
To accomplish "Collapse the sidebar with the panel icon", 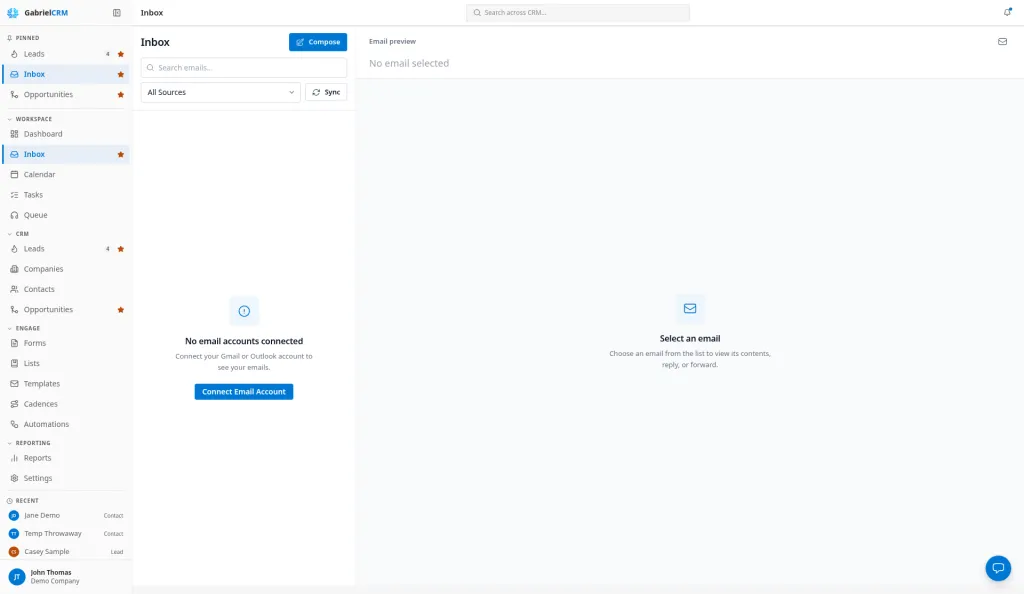I will tap(117, 12).
